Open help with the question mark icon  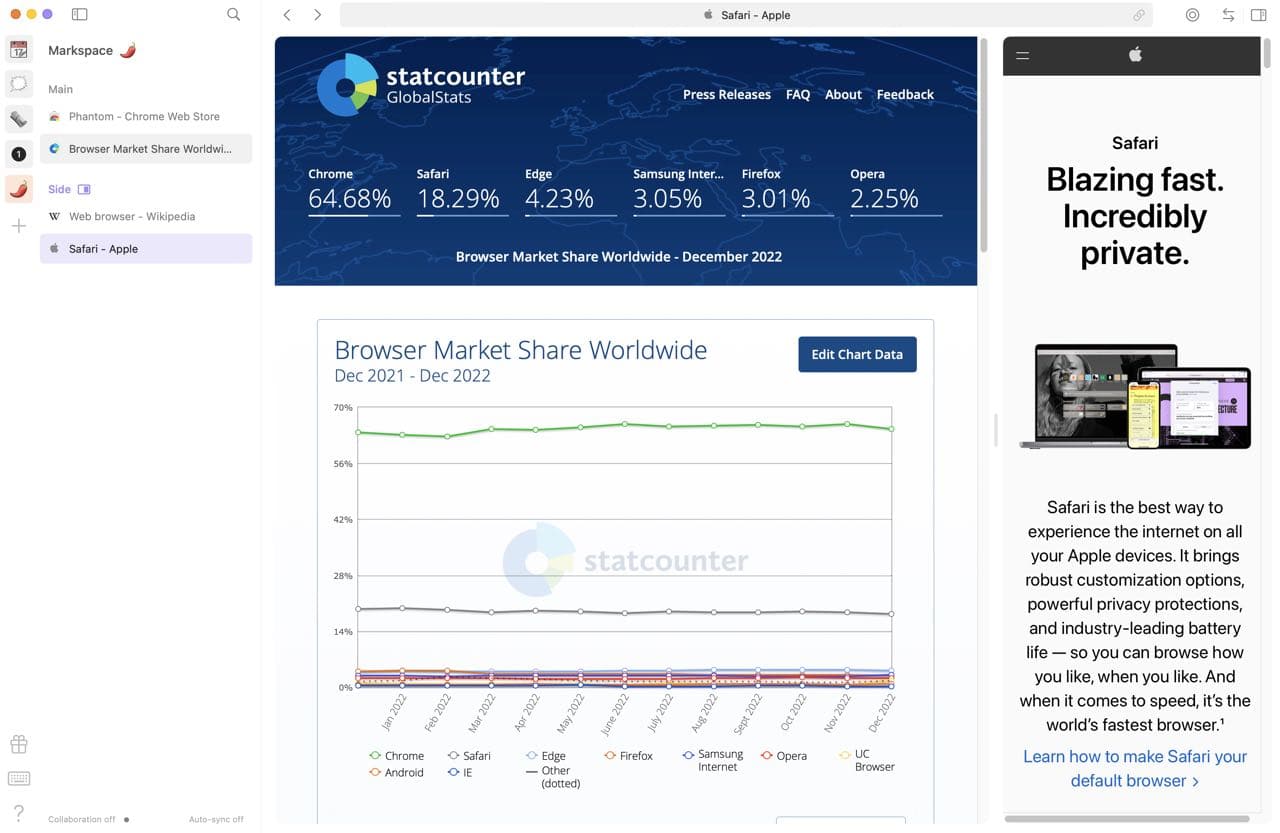click(18, 813)
